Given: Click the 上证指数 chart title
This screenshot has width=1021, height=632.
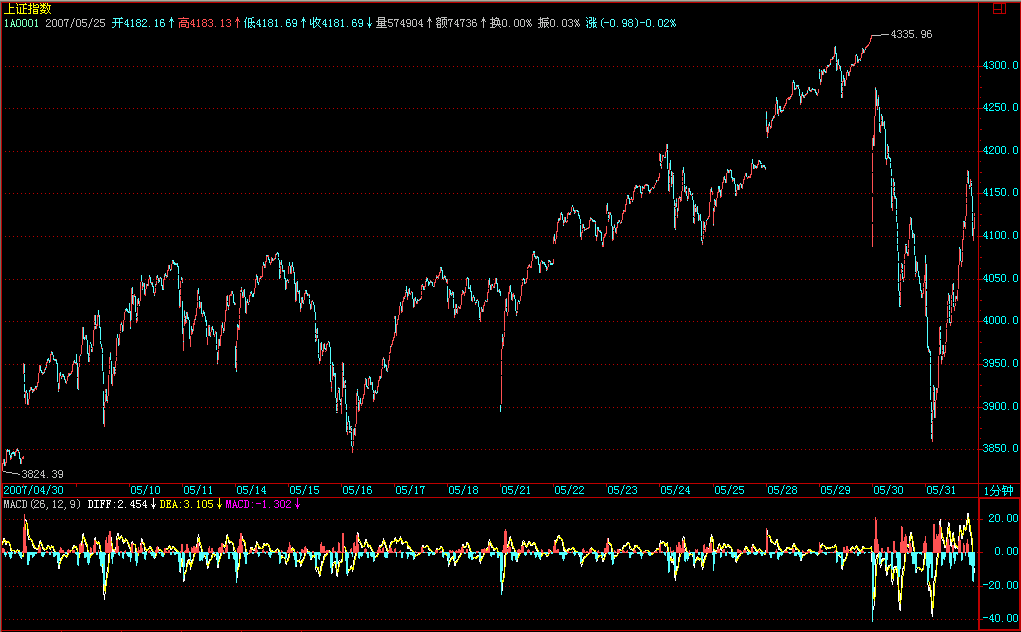Looking at the screenshot, I should coord(22,8).
